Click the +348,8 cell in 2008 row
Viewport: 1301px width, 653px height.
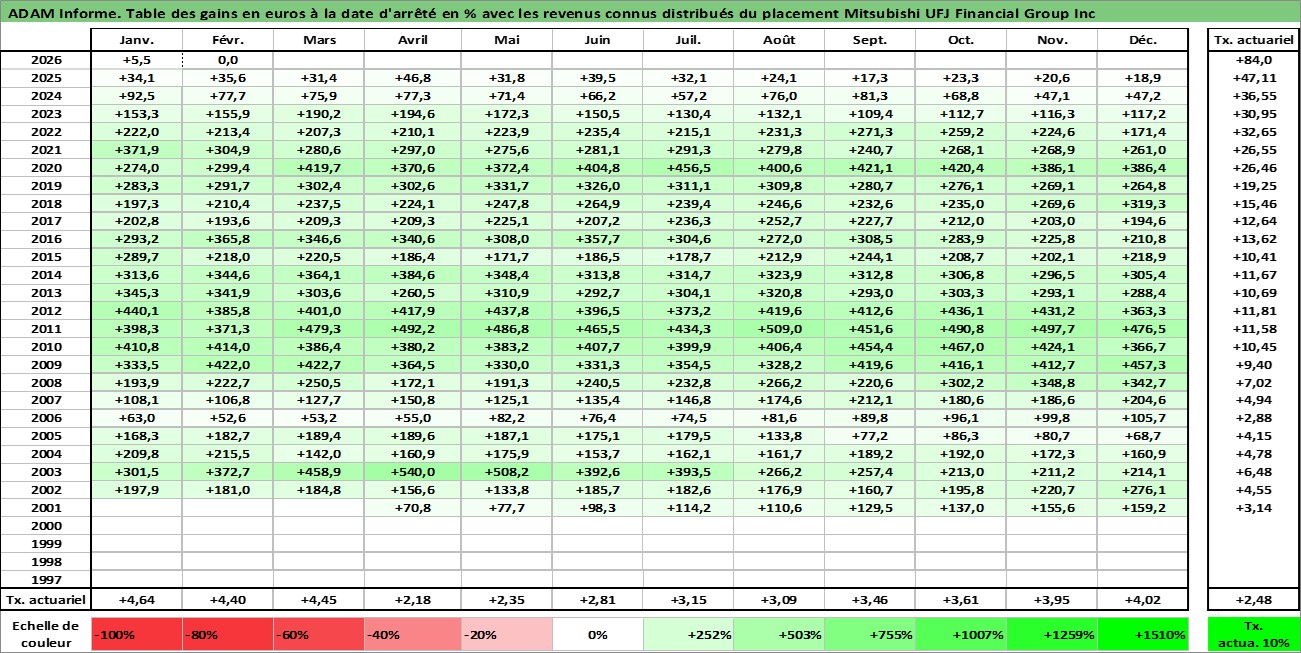point(1051,382)
